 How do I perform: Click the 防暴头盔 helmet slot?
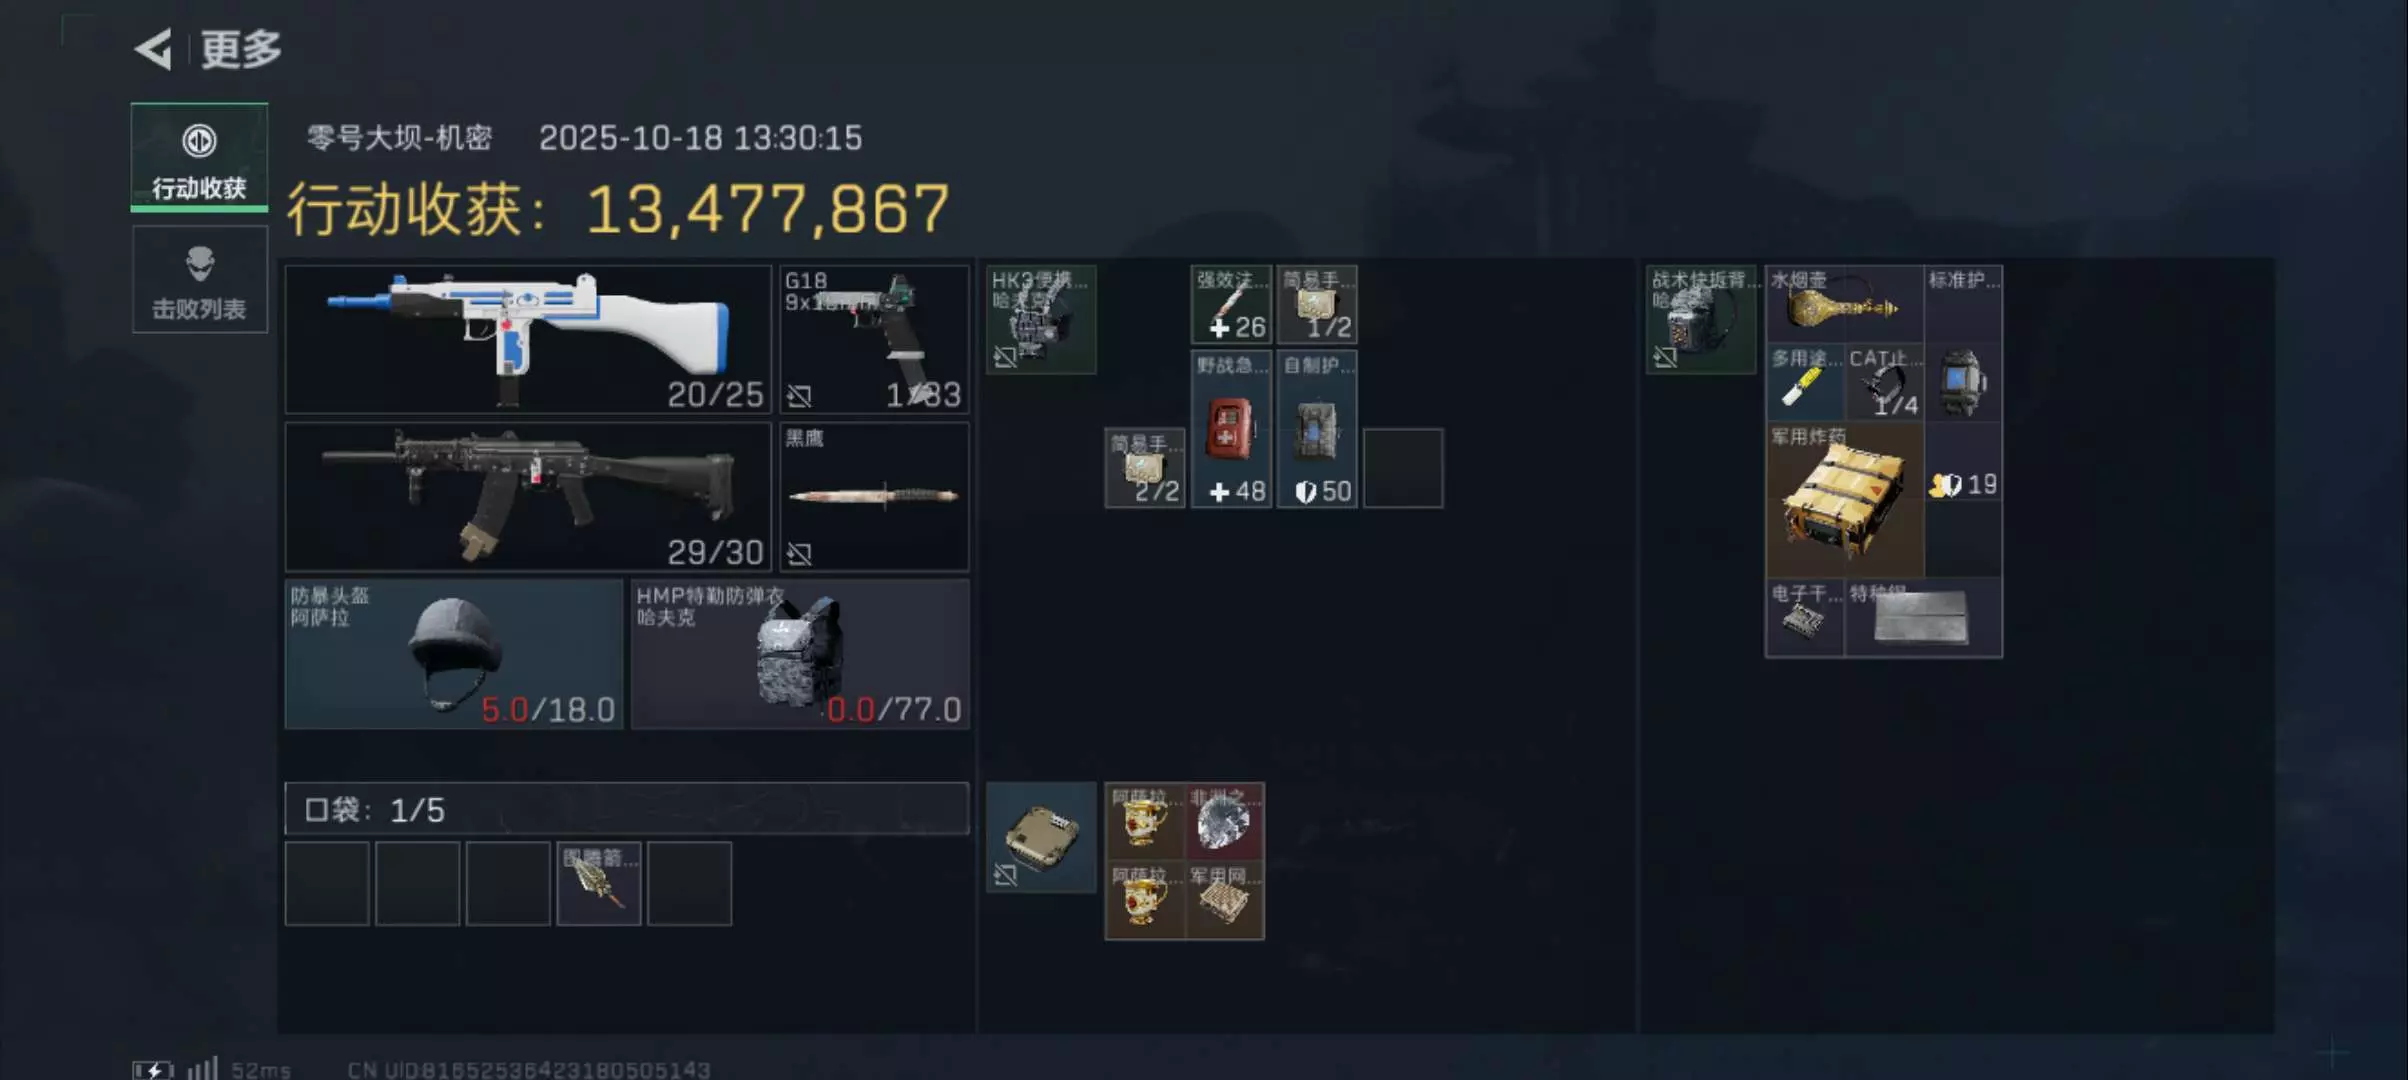454,654
